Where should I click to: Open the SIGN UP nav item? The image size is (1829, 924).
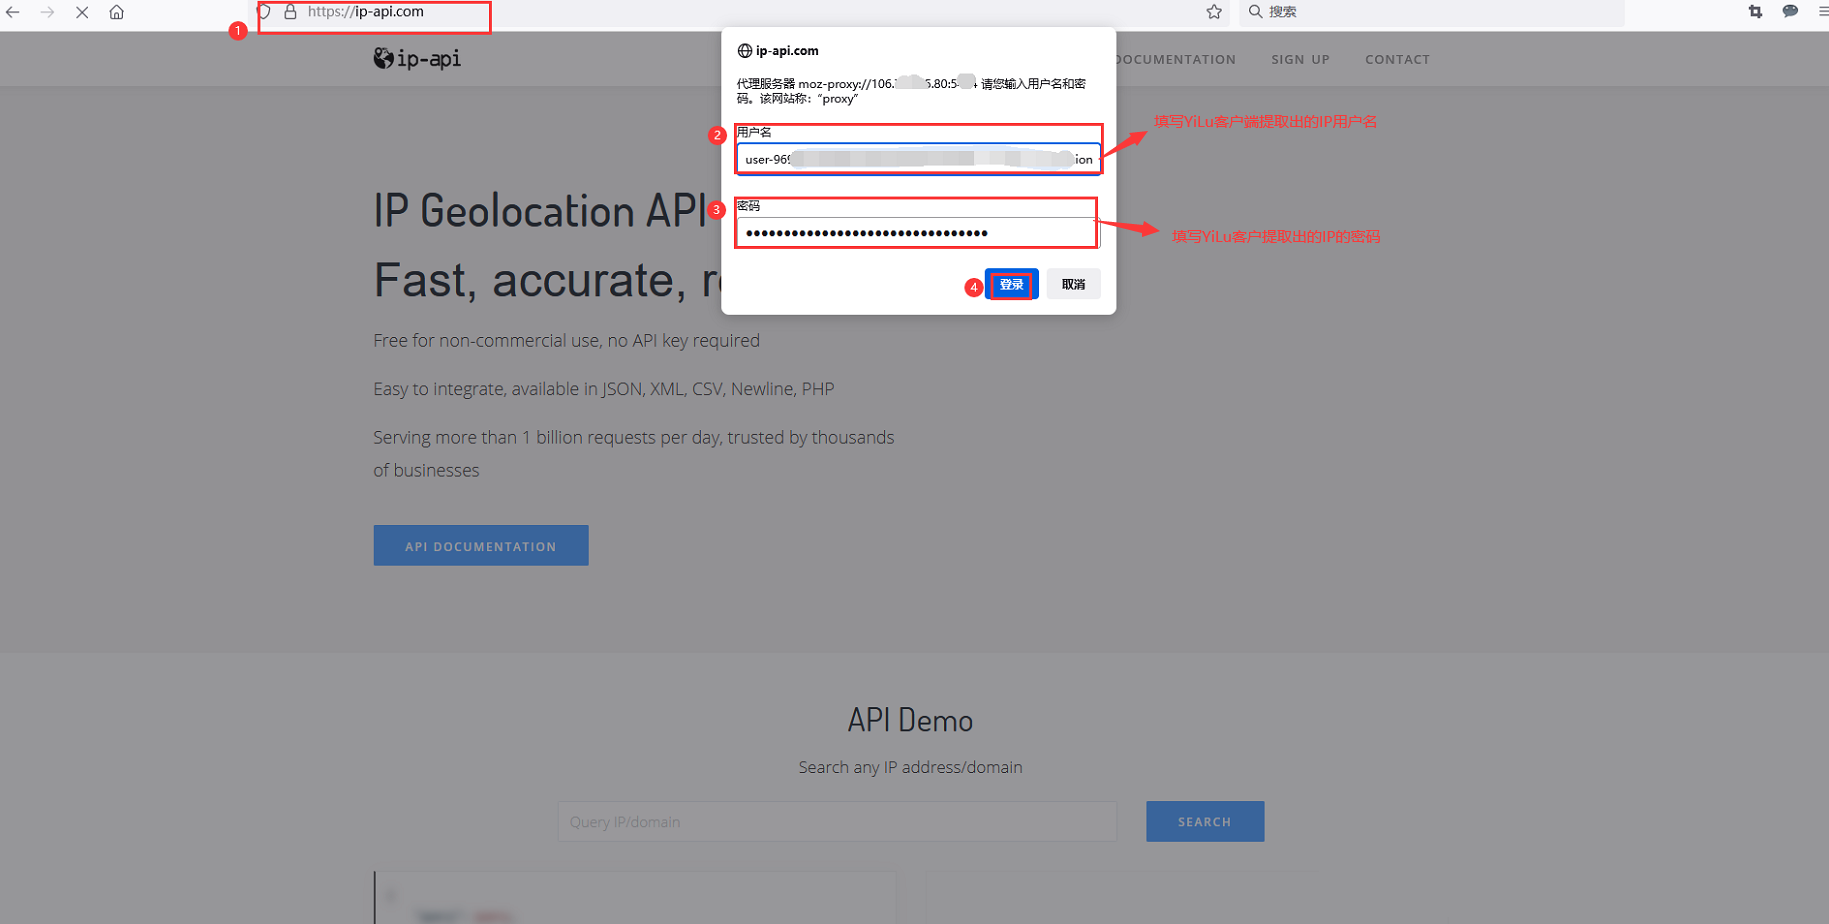pos(1300,60)
